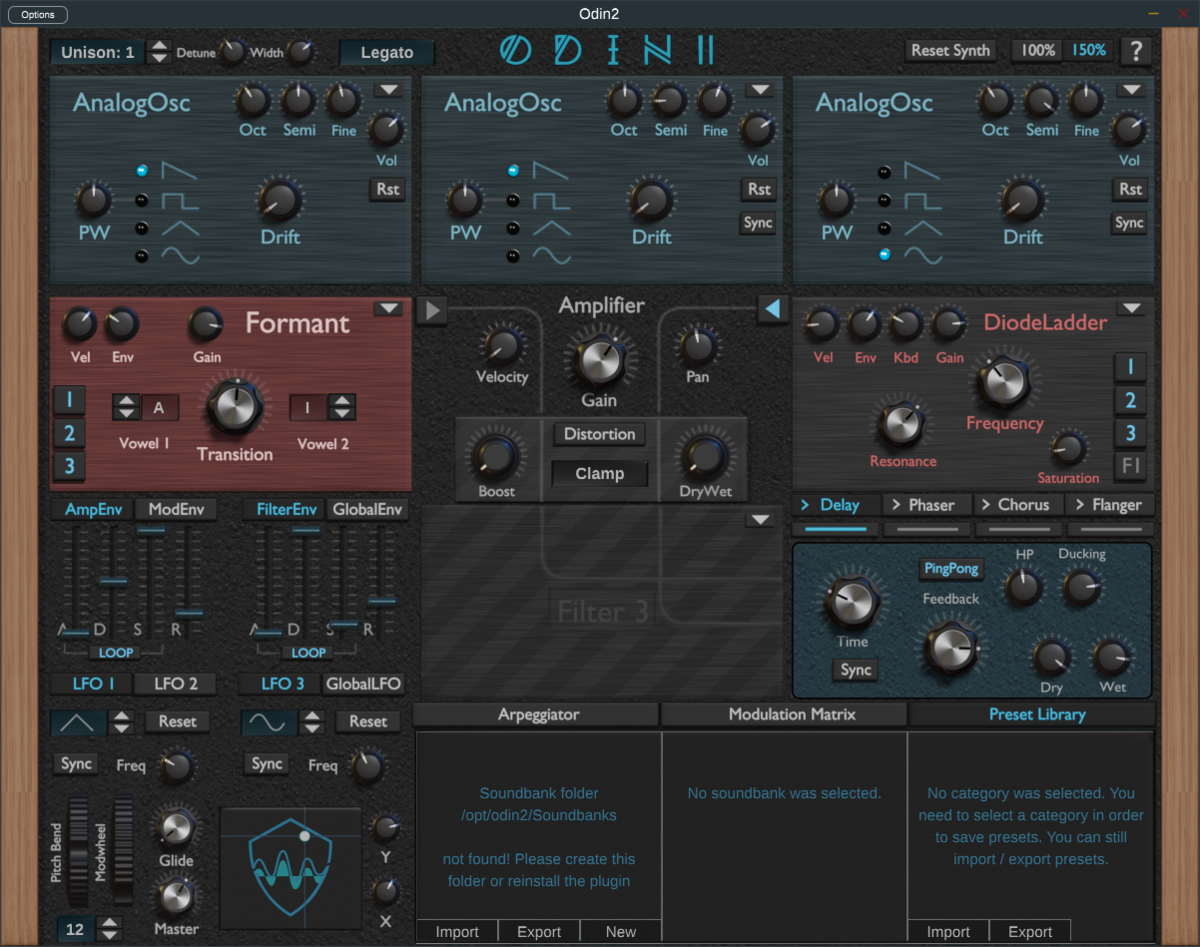This screenshot has height=947, width=1200.
Task: Click the Formant Transition knob
Action: 234,408
